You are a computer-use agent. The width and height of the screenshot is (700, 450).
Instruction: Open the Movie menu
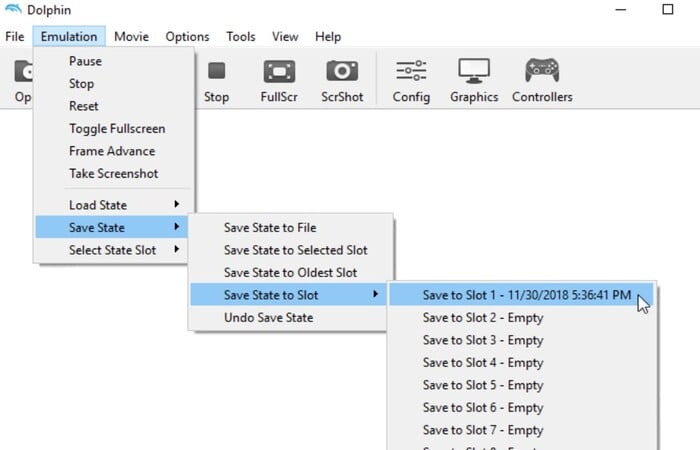click(131, 37)
